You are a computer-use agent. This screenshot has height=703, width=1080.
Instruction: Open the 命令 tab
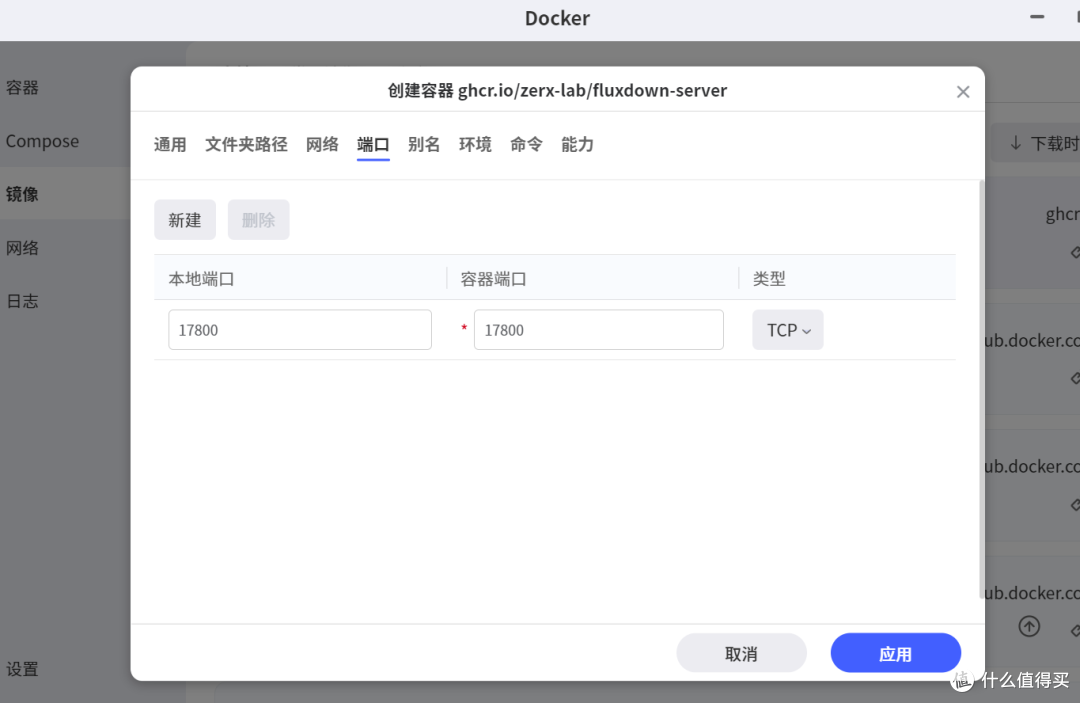(x=526, y=145)
